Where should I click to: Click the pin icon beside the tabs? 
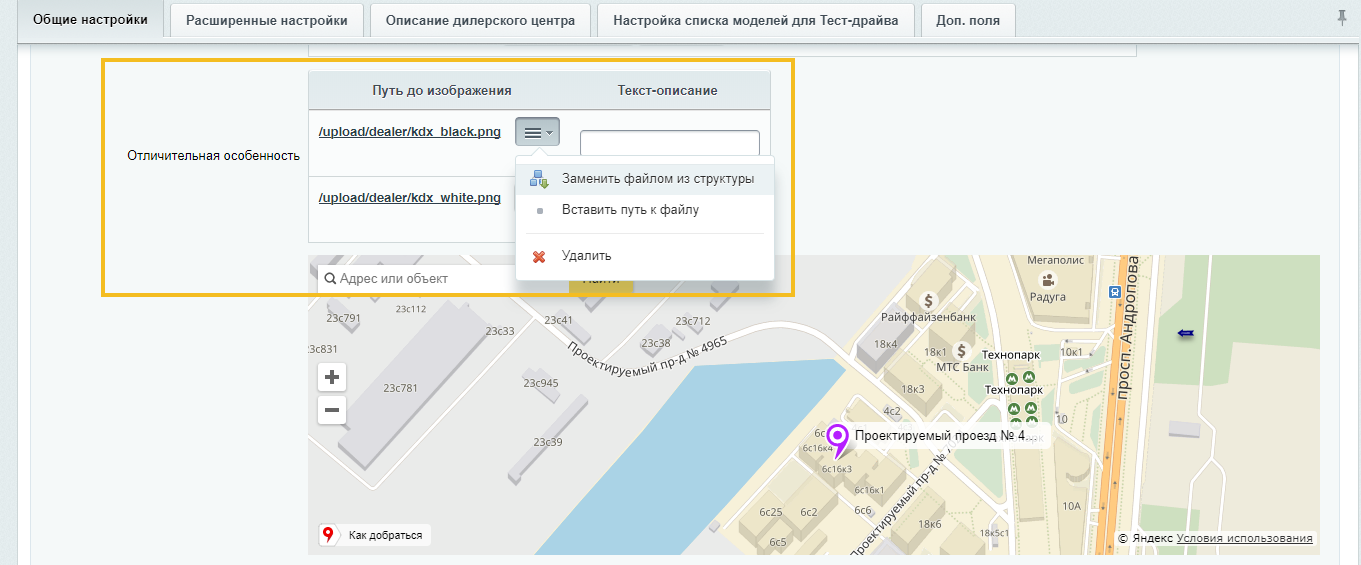[x=1341, y=17]
